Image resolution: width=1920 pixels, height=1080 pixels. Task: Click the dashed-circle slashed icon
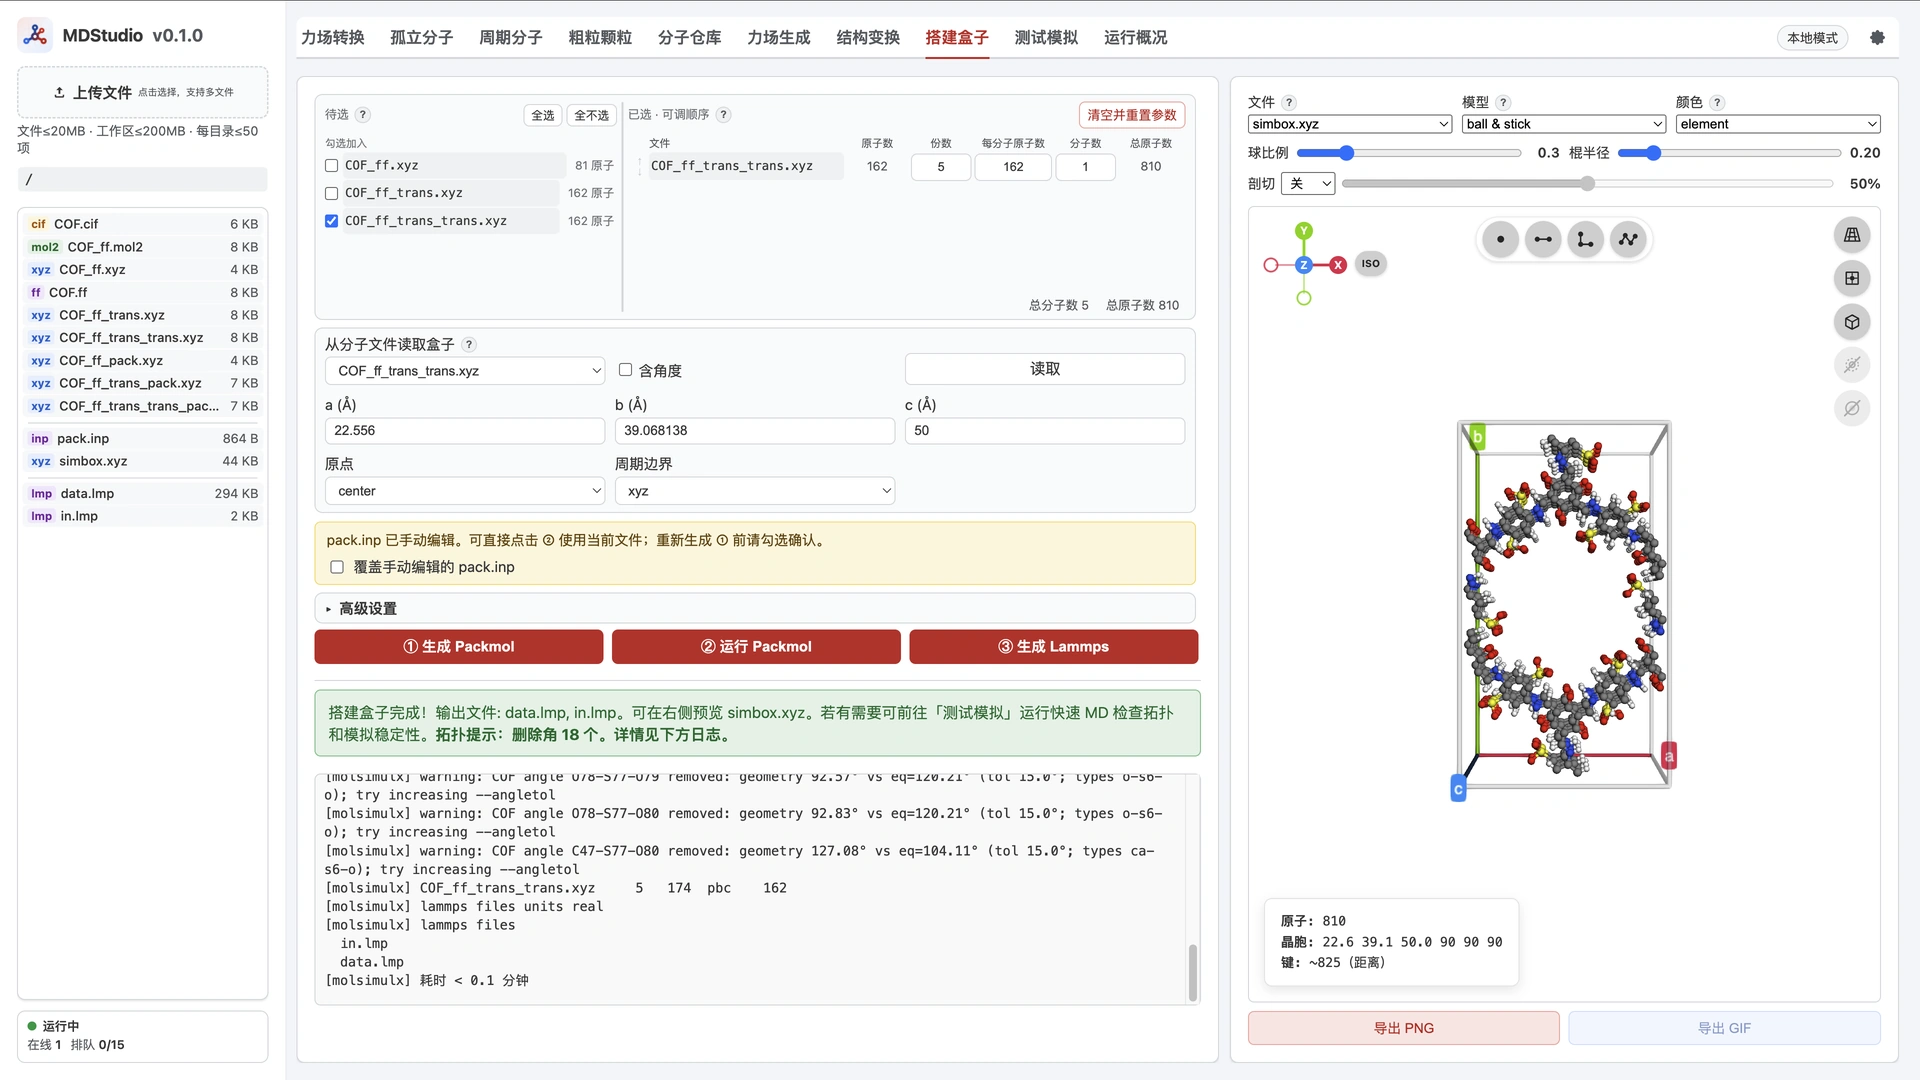[1852, 365]
